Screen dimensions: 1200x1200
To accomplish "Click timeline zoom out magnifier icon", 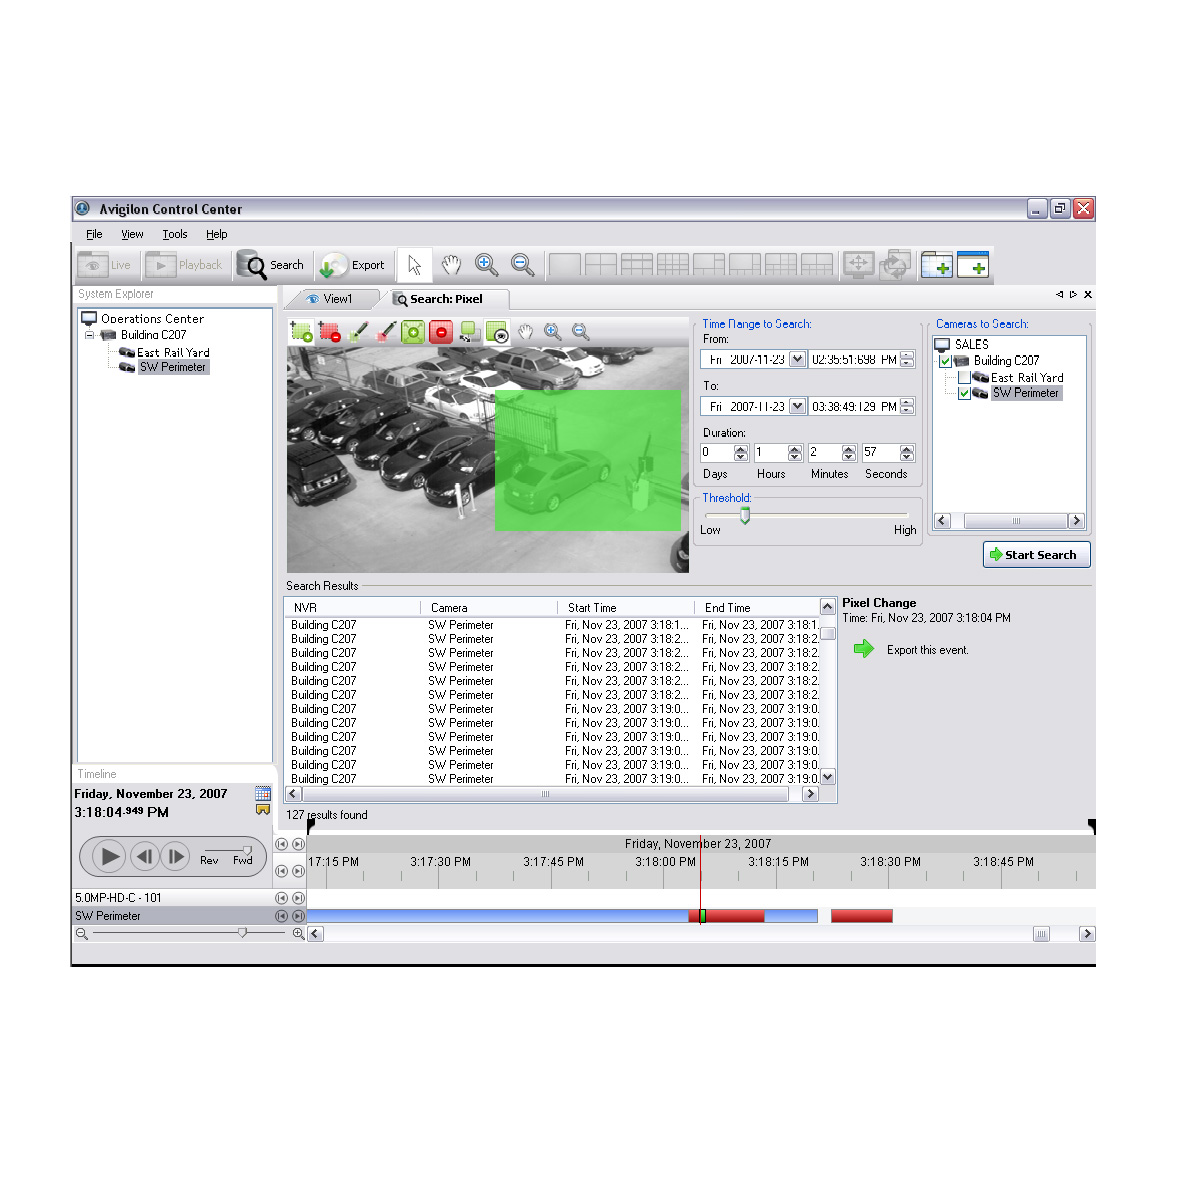I will pyautogui.click(x=82, y=934).
